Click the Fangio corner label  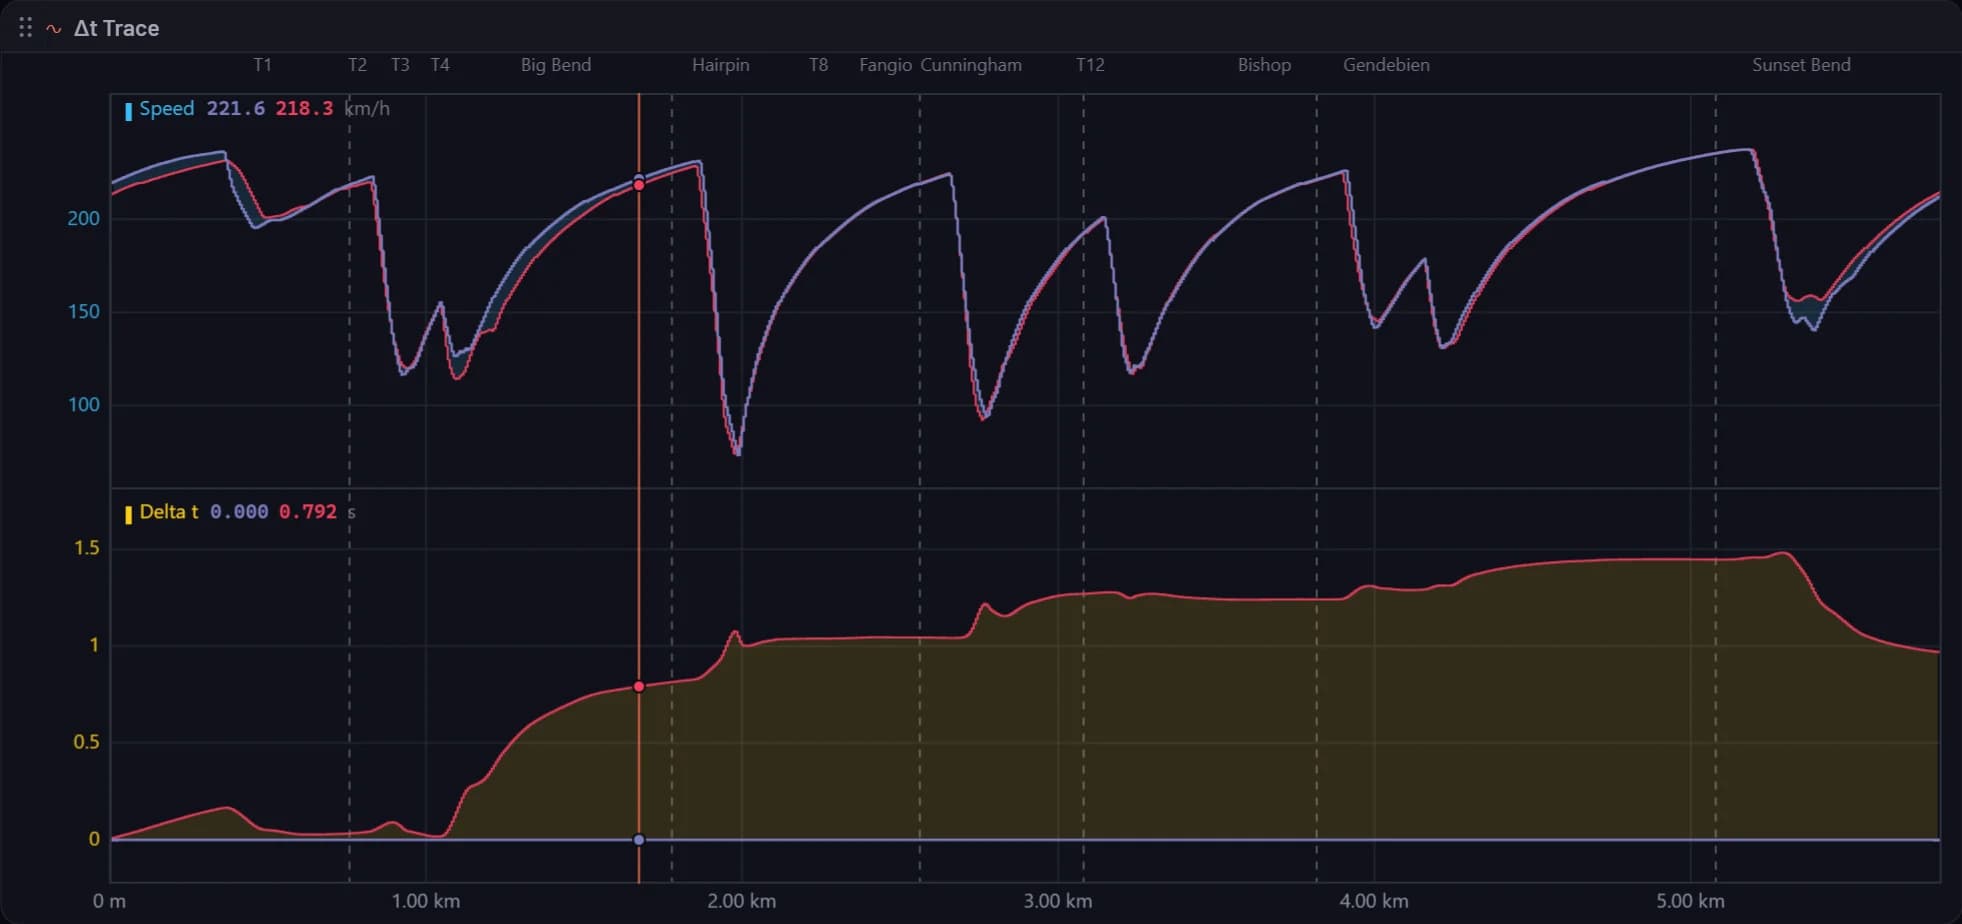885,65
